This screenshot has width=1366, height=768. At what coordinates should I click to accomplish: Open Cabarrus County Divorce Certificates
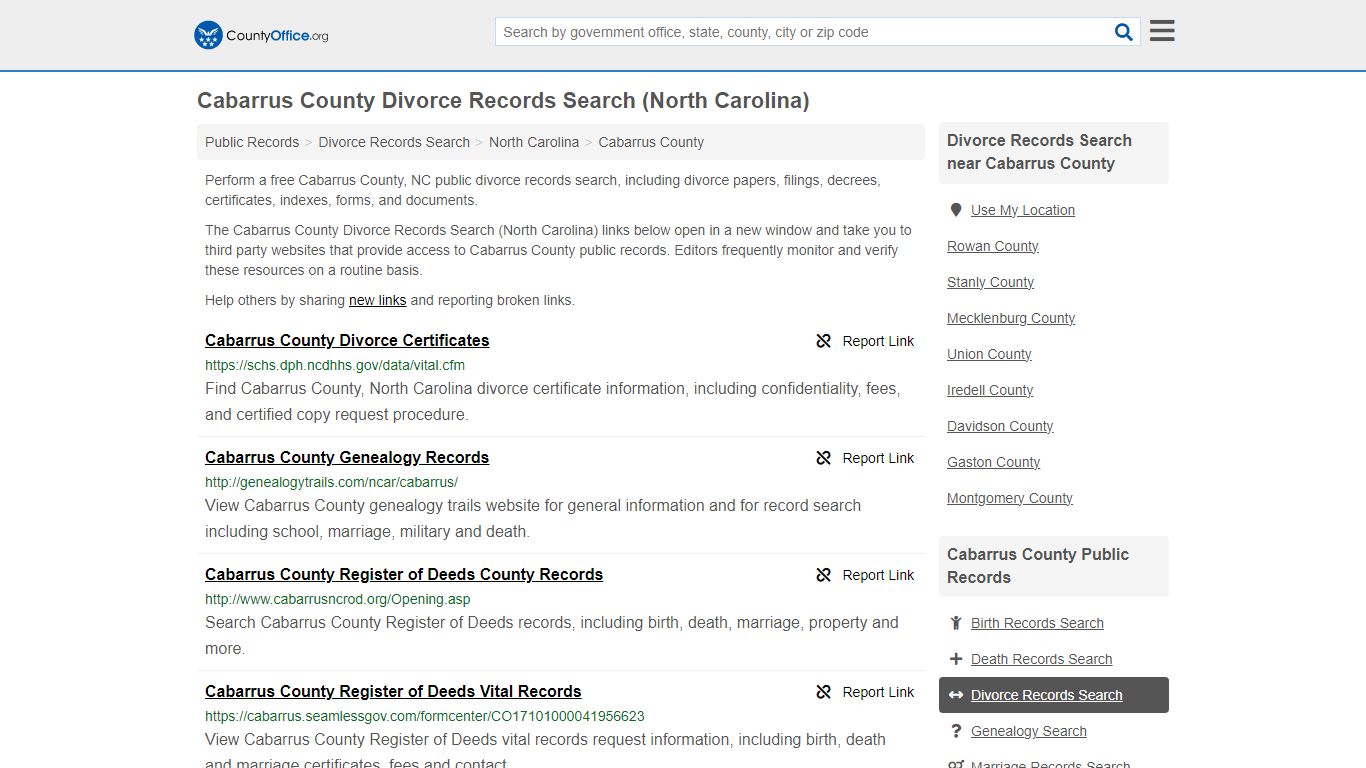click(x=347, y=340)
